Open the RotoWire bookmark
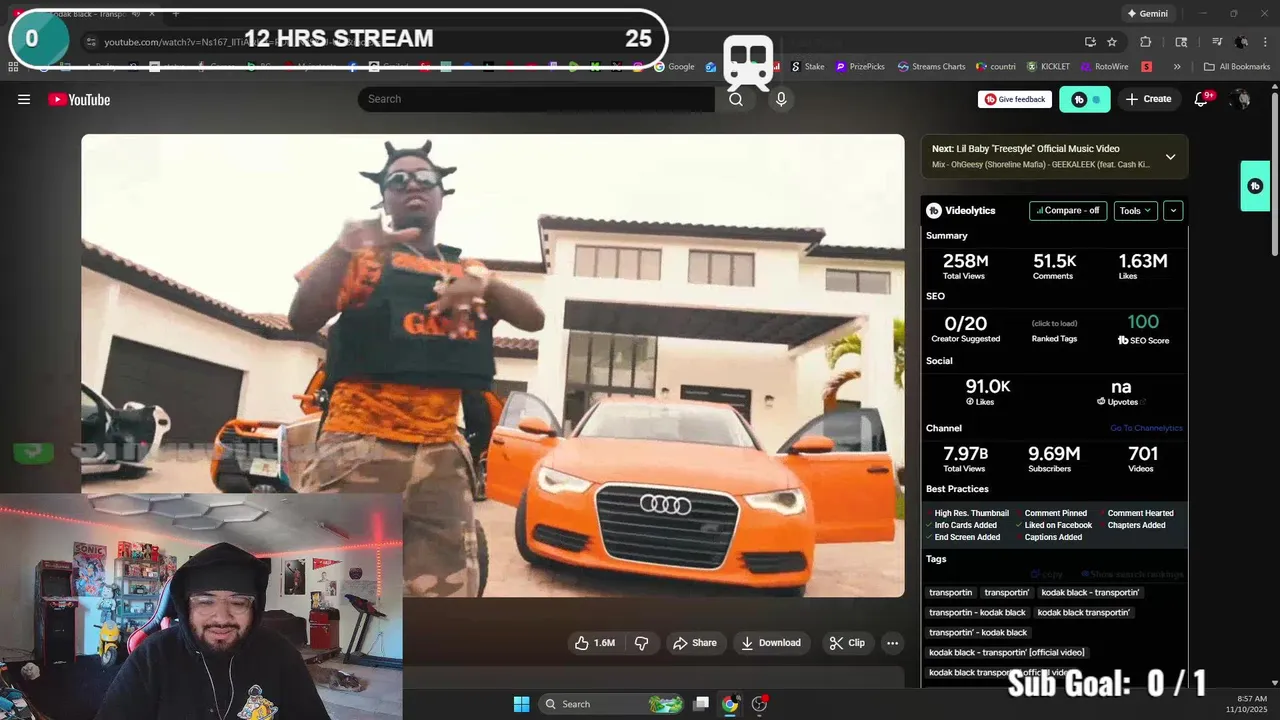 [1104, 67]
